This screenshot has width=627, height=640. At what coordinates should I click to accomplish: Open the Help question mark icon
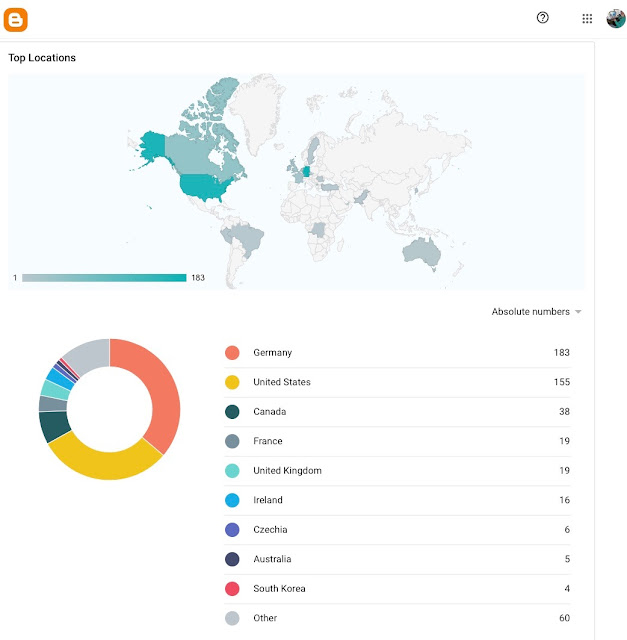click(543, 18)
